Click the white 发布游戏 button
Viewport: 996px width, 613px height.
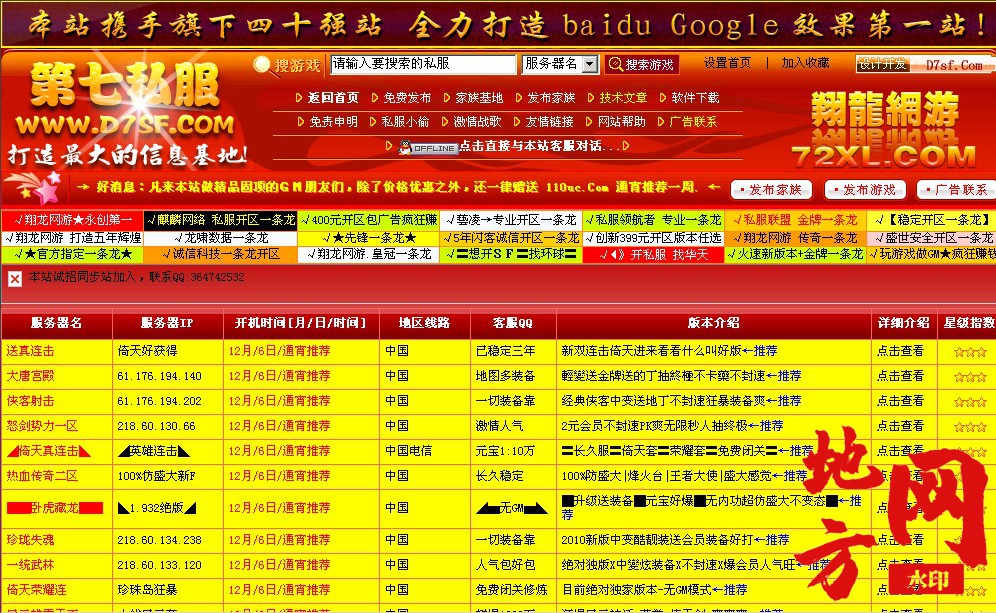point(865,190)
